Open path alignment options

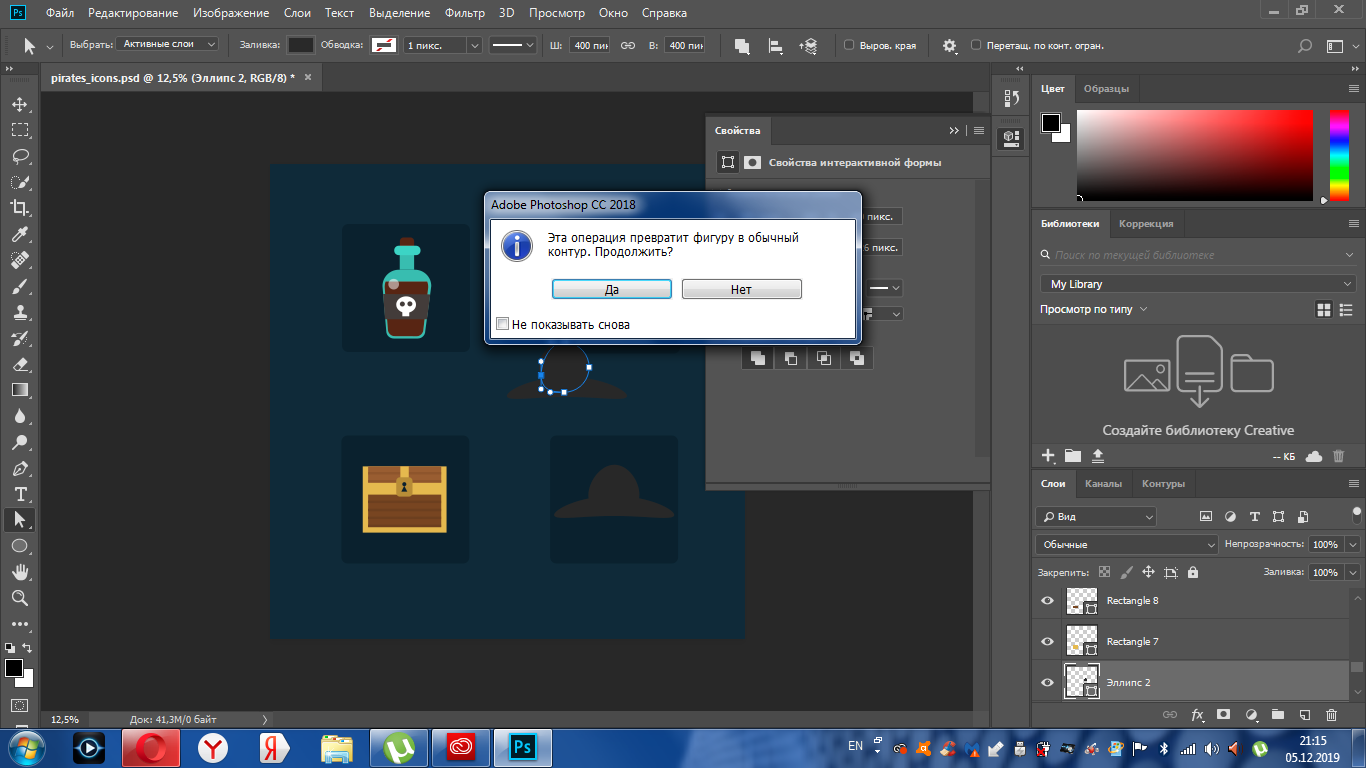775,46
